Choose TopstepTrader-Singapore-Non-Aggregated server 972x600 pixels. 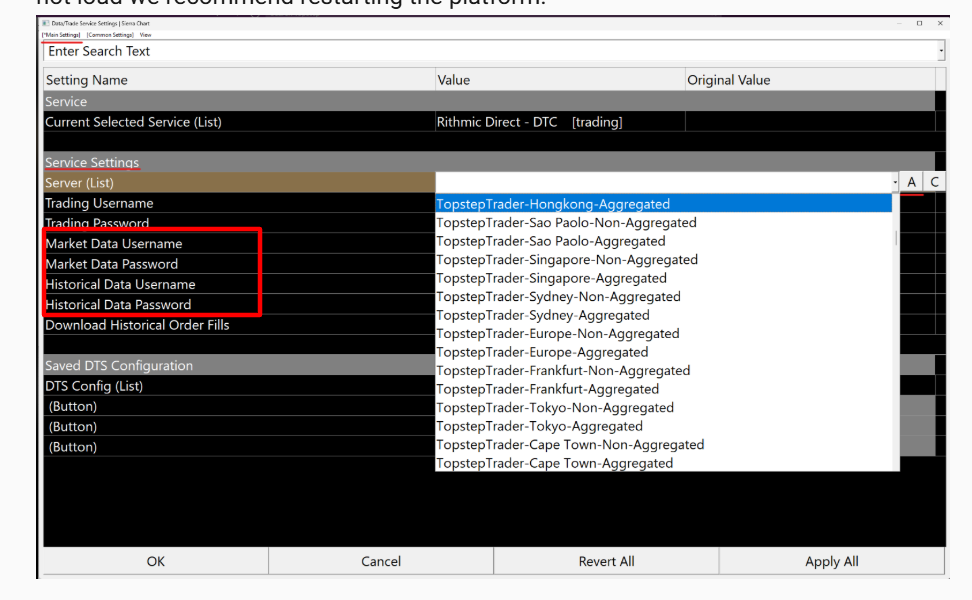[x=664, y=260]
